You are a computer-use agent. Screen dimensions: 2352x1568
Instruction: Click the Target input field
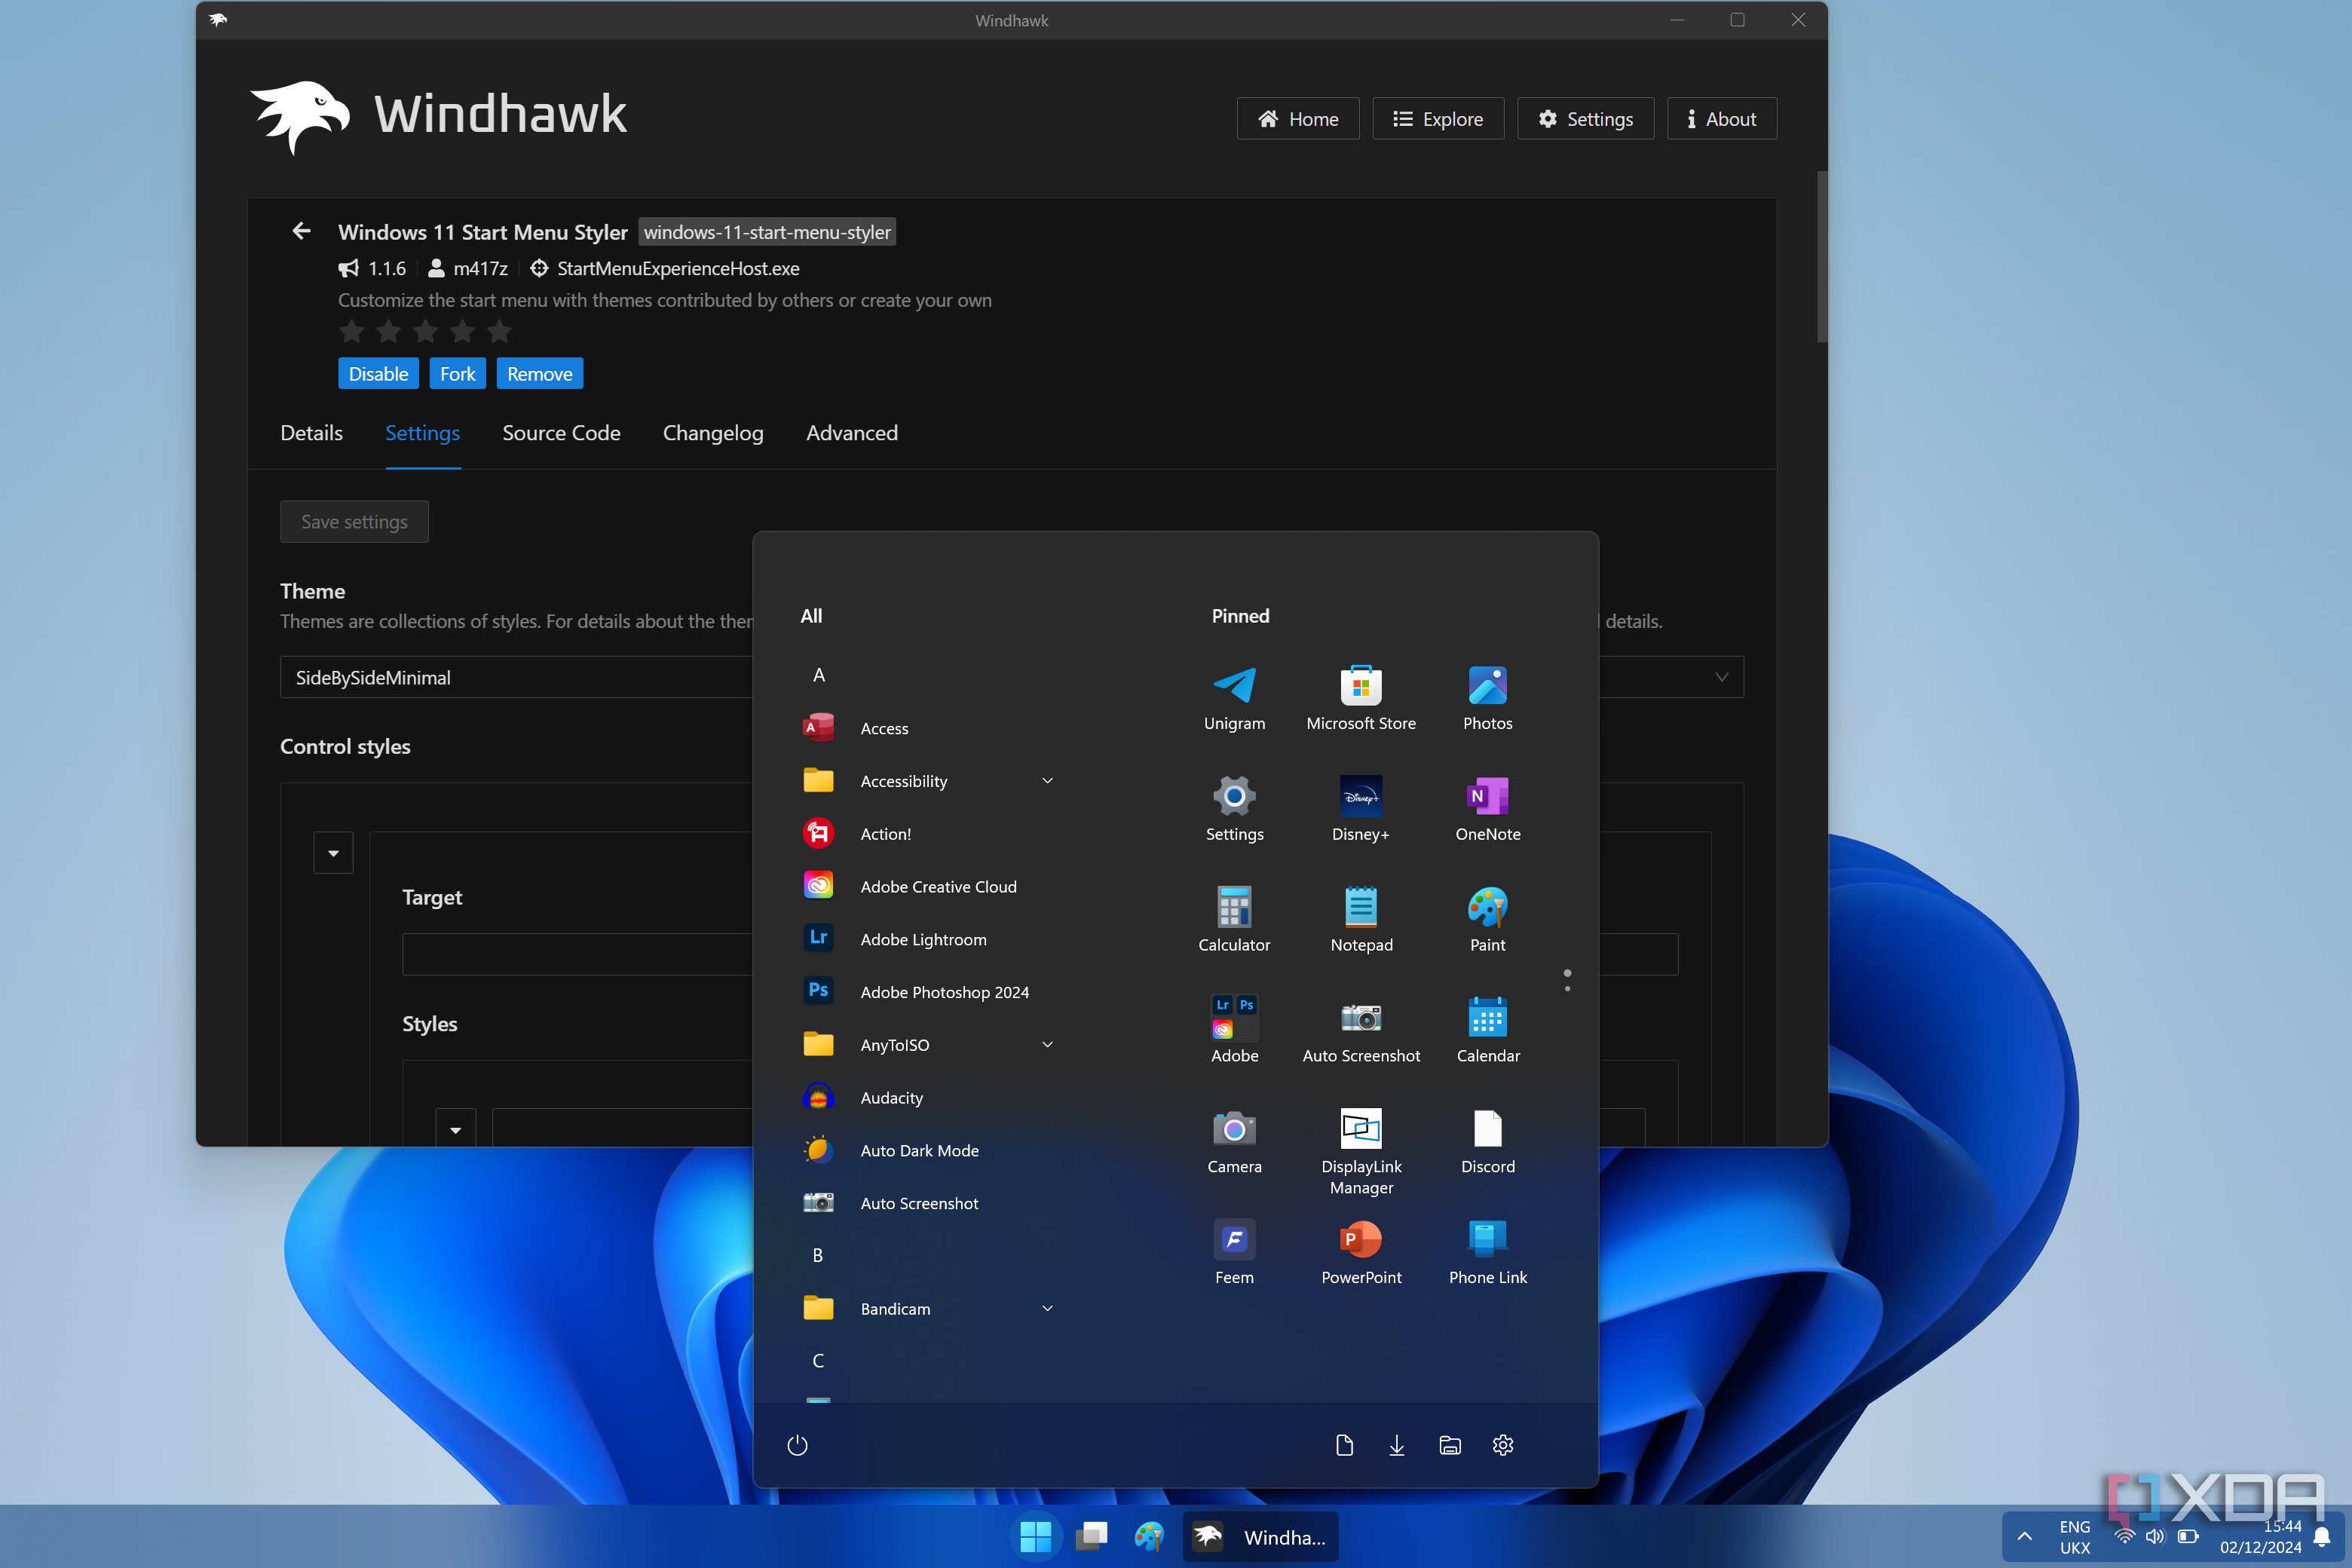[x=577, y=954]
